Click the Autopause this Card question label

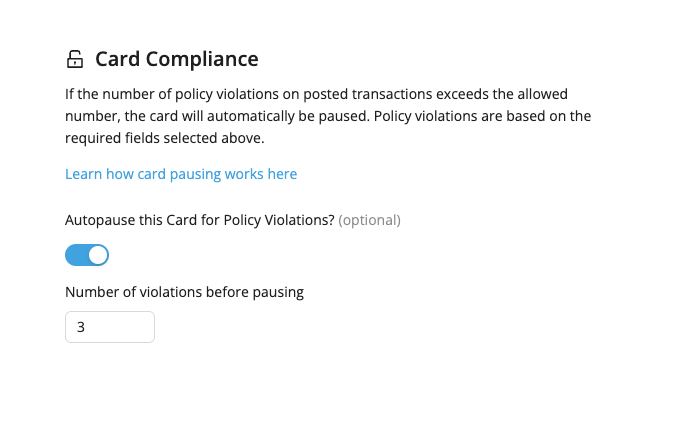(199, 220)
